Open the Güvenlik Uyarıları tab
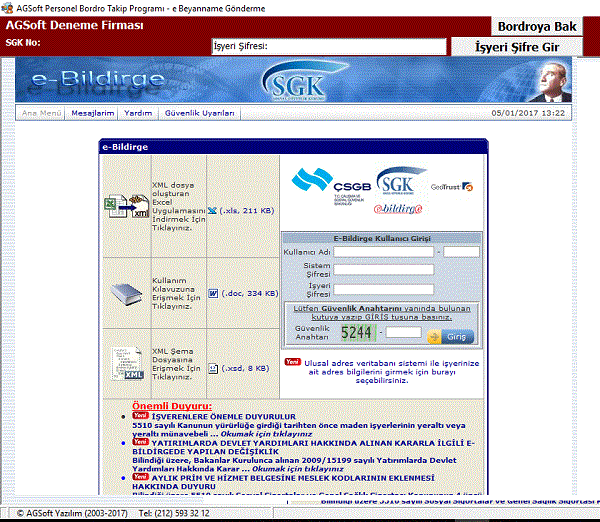 (x=199, y=113)
